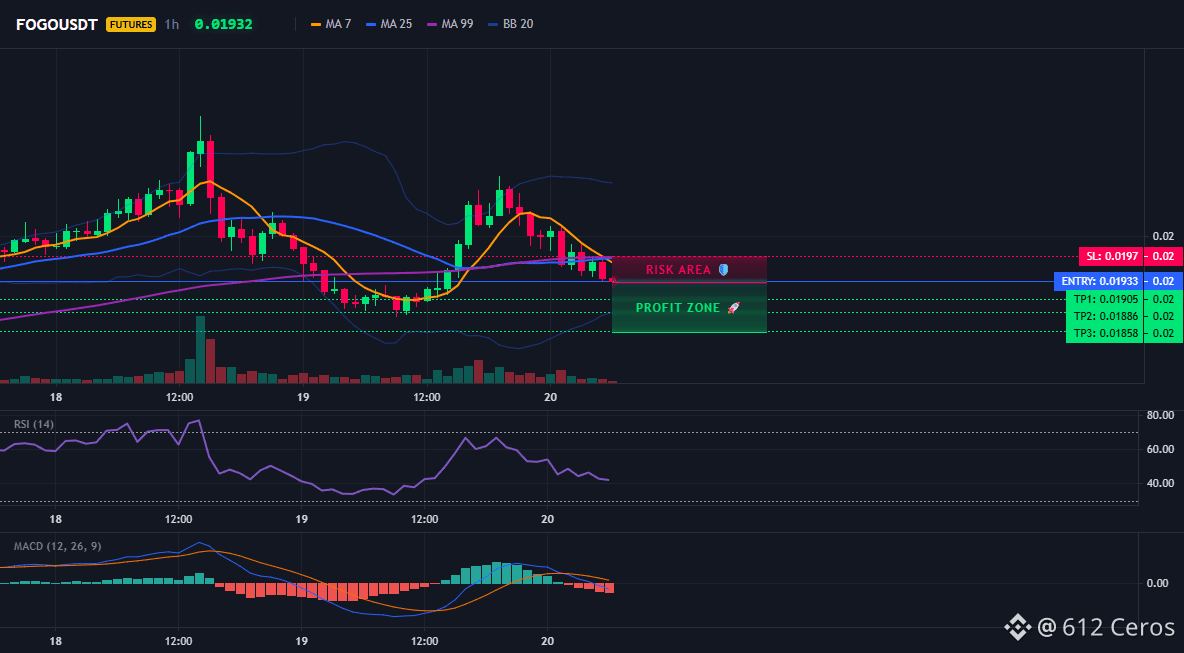Click the blue MA 25 legend marker
The height and width of the screenshot is (653, 1184).
[x=371, y=24]
